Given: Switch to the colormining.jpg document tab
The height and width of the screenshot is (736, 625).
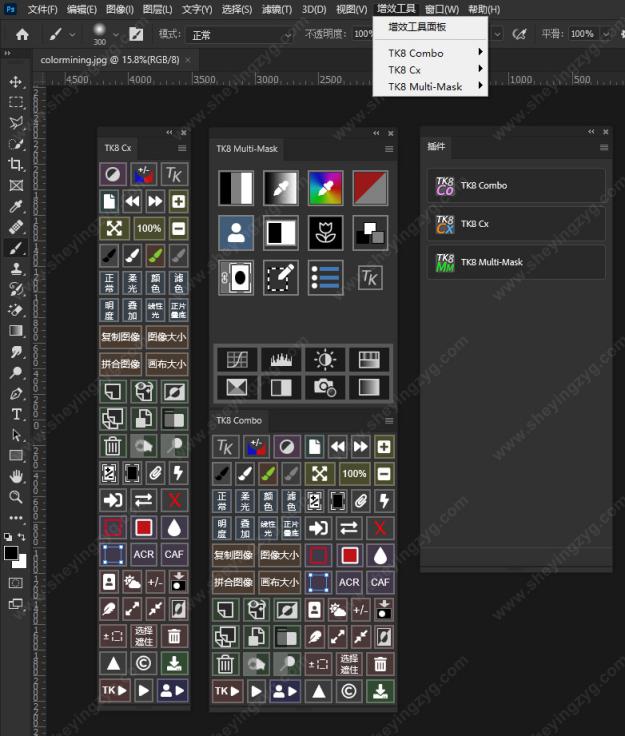Looking at the screenshot, I should coord(110,60).
